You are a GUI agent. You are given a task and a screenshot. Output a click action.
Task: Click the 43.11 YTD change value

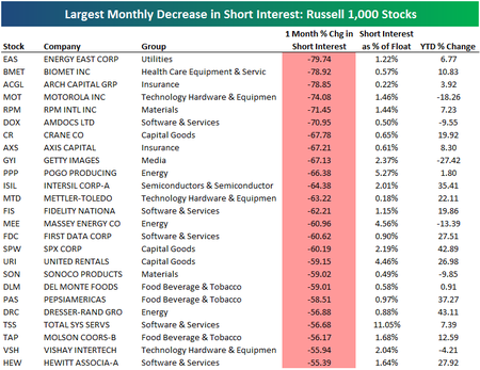coord(448,312)
